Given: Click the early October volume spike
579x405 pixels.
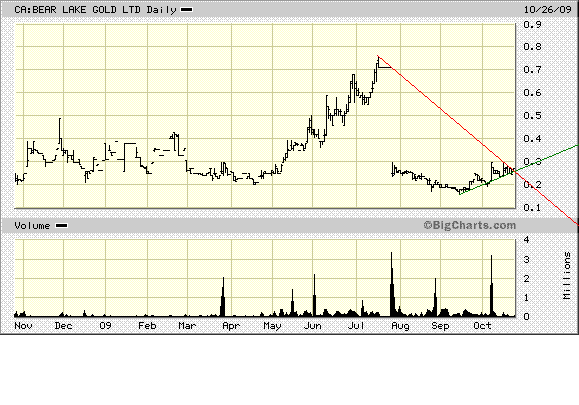Looking at the screenshot, I should click(x=491, y=286).
